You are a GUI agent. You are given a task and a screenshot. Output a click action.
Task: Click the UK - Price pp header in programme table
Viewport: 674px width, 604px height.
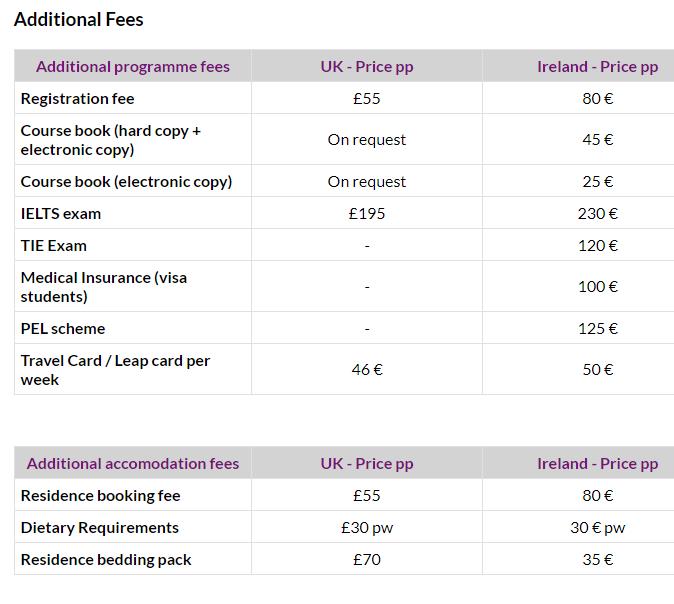point(367,67)
